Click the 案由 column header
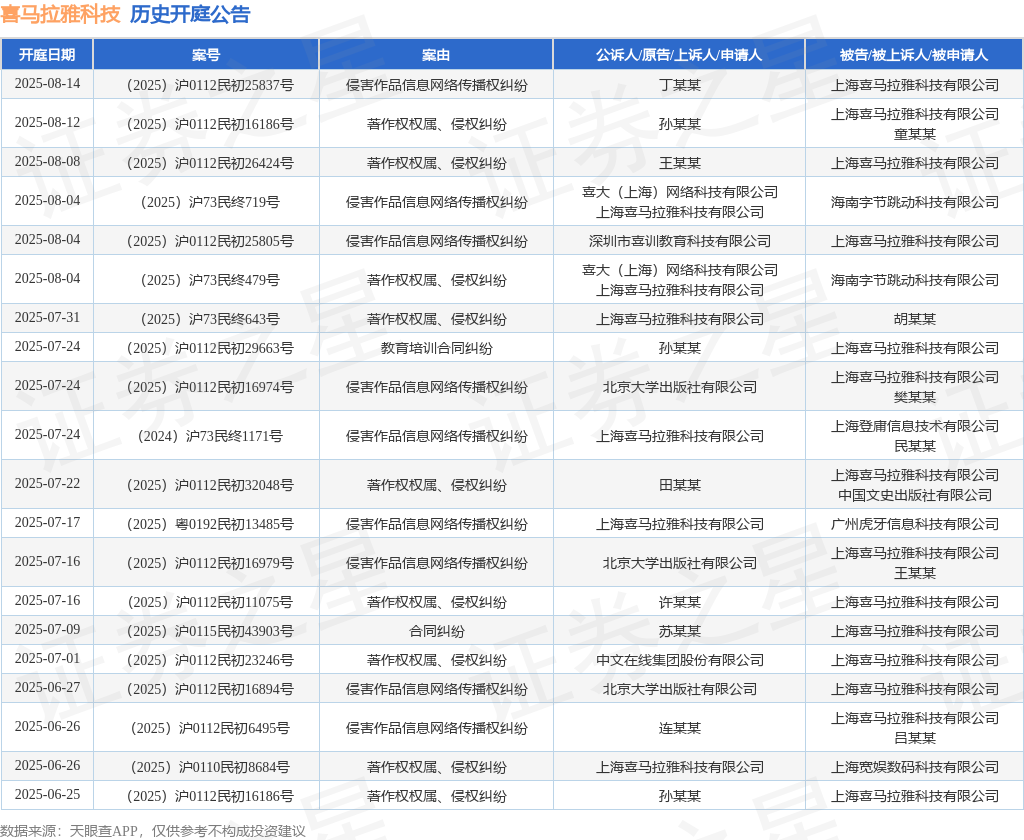 click(436, 55)
